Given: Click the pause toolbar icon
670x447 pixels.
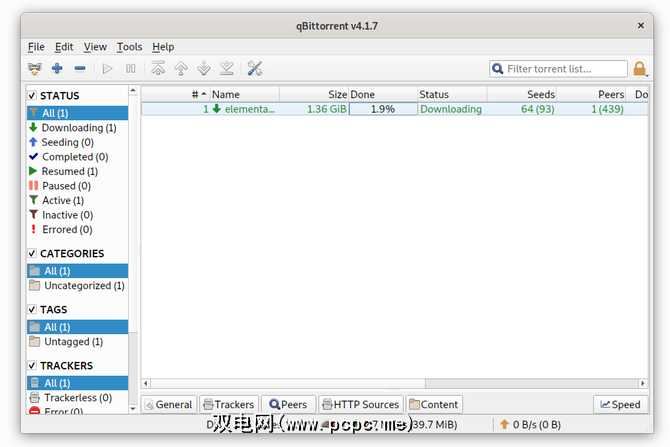Looking at the screenshot, I should click(x=130, y=68).
